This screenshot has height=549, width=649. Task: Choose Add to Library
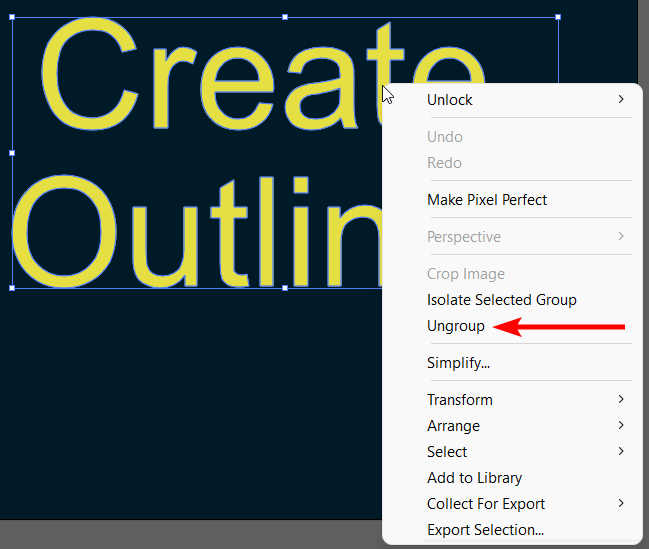click(x=474, y=478)
